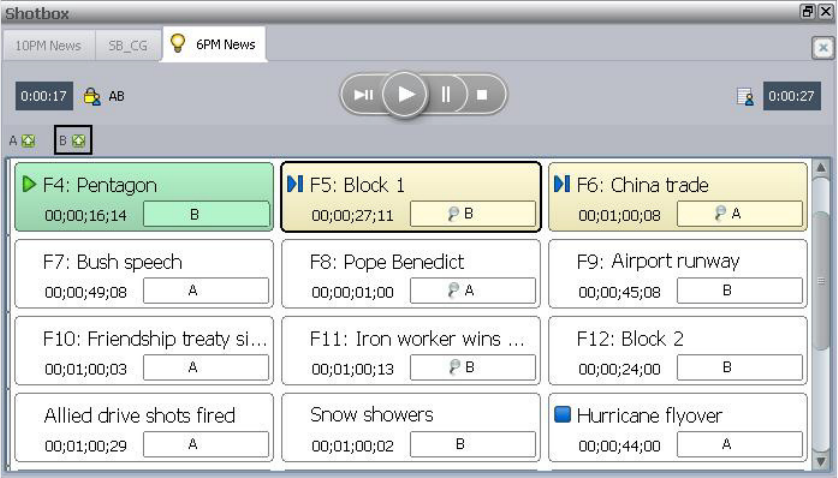Click the magnifier icon in F8 channel box
The height and width of the screenshot is (478, 838).
[453, 290]
